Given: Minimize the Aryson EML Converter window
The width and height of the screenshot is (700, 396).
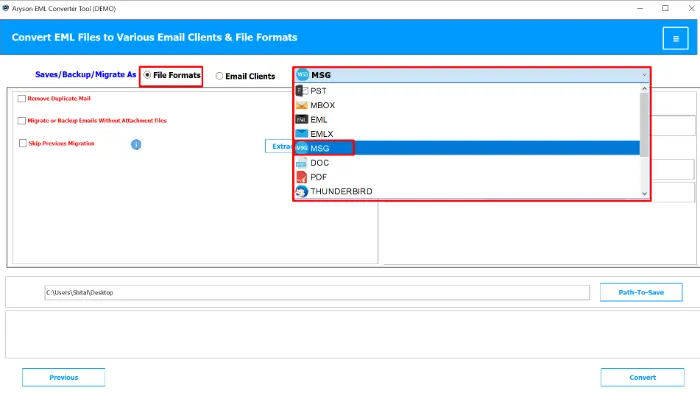Looking at the screenshot, I should tap(640, 8).
